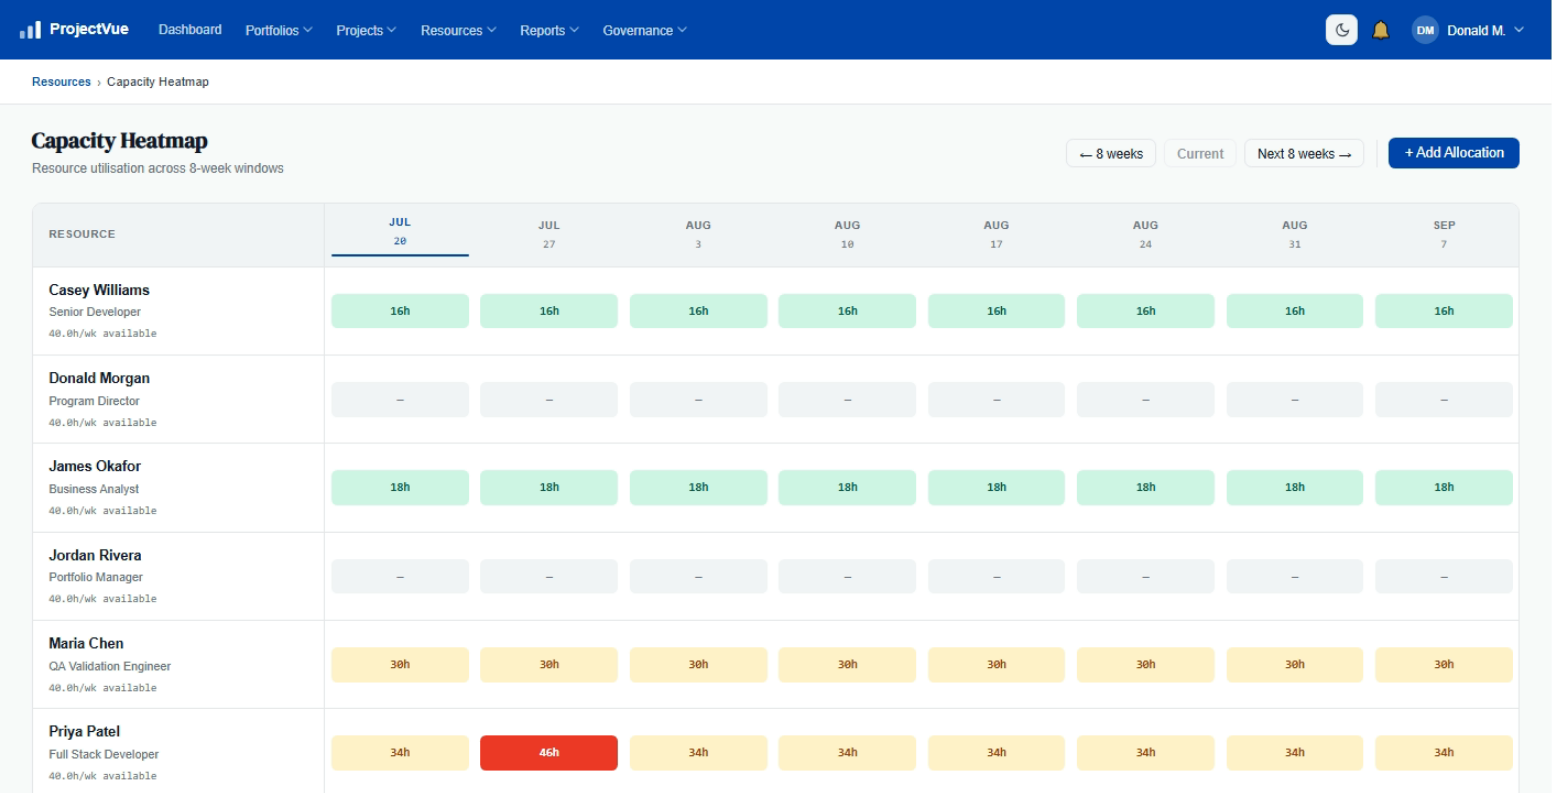1552x793 pixels.
Task: Click Jordan Rivera's empty Jul 27 cell
Action: pyautogui.click(x=549, y=577)
